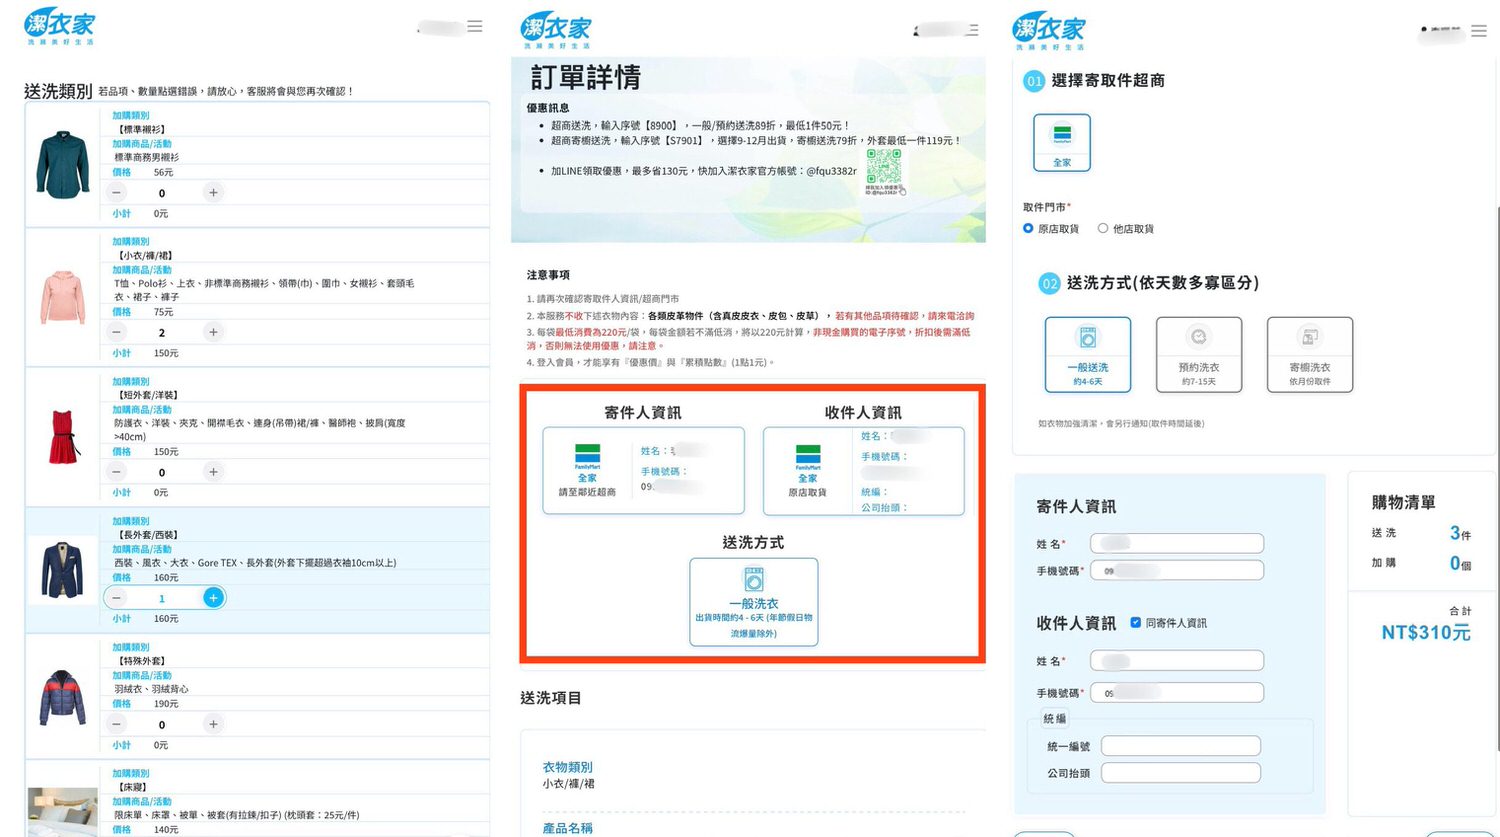
Task: Click the 統一編號 input field
Action: 1181,746
